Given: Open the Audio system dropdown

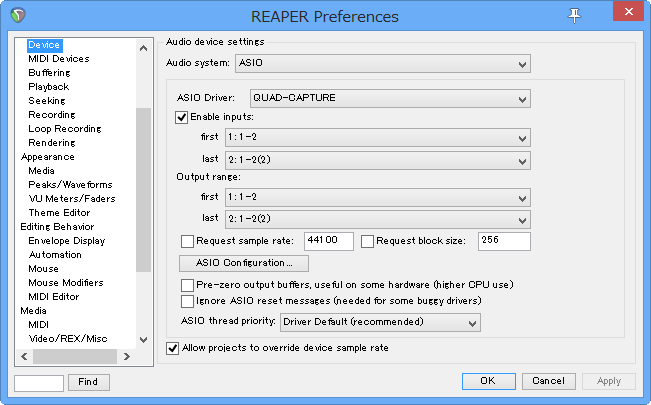Looking at the screenshot, I should 382,64.
